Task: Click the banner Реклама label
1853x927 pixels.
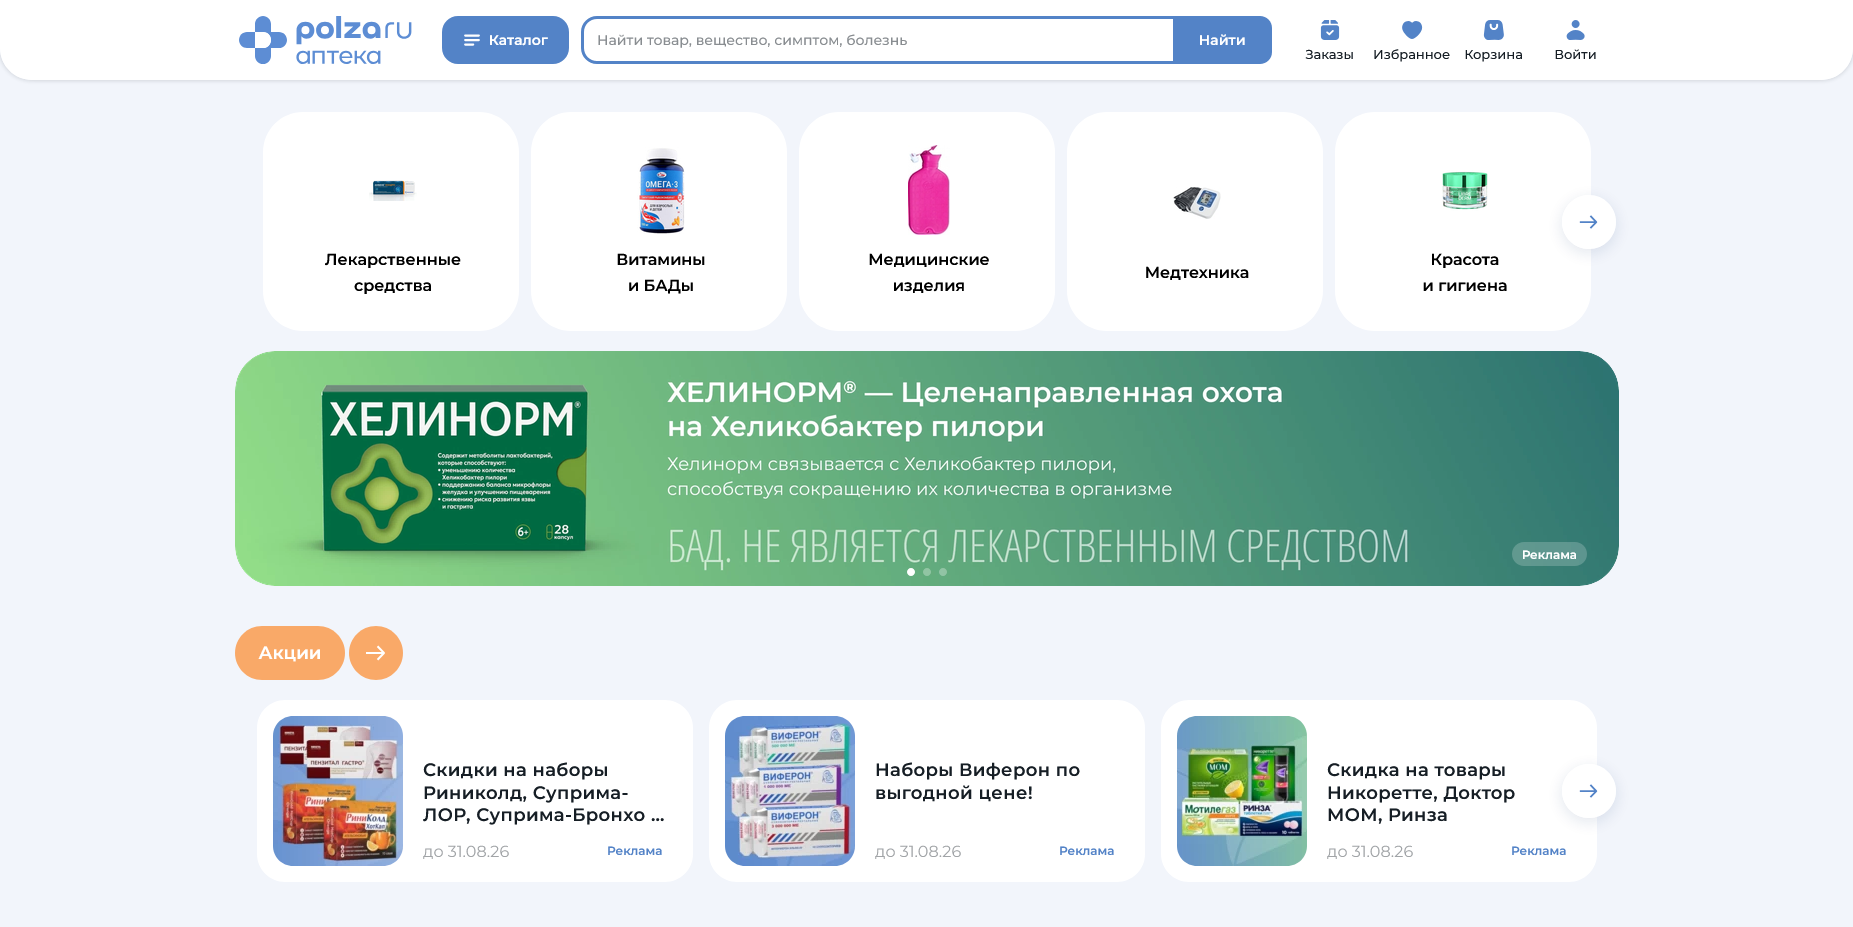Action: point(1549,554)
